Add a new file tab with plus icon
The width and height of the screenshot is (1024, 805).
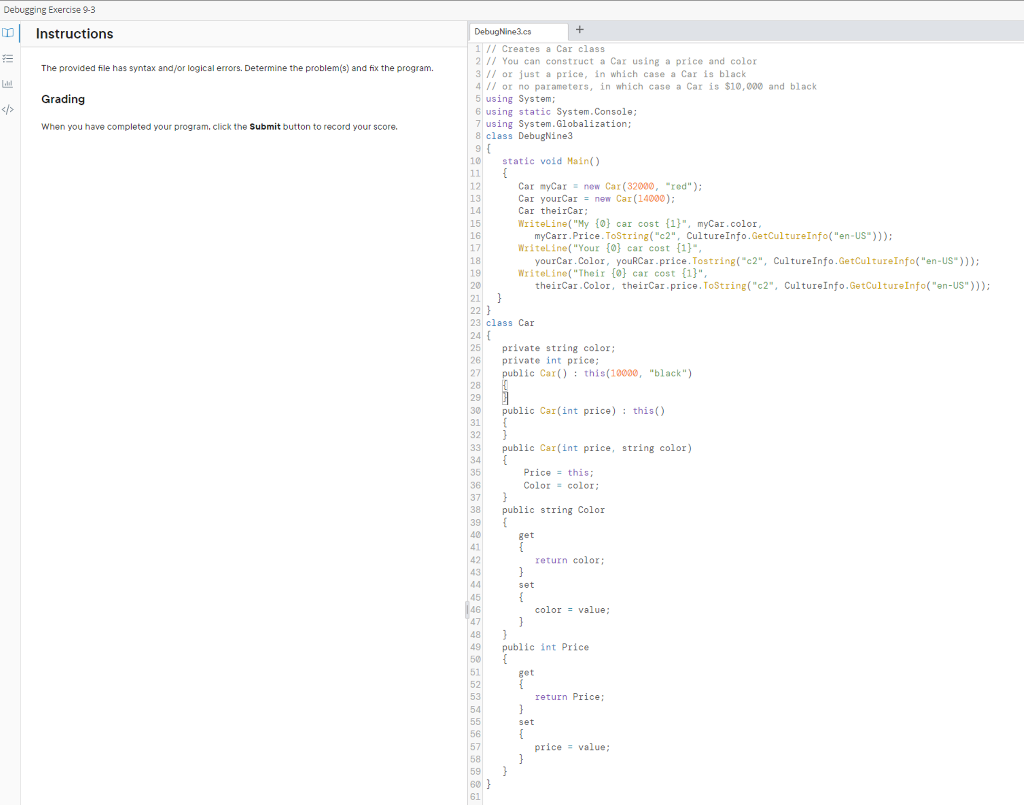point(579,30)
